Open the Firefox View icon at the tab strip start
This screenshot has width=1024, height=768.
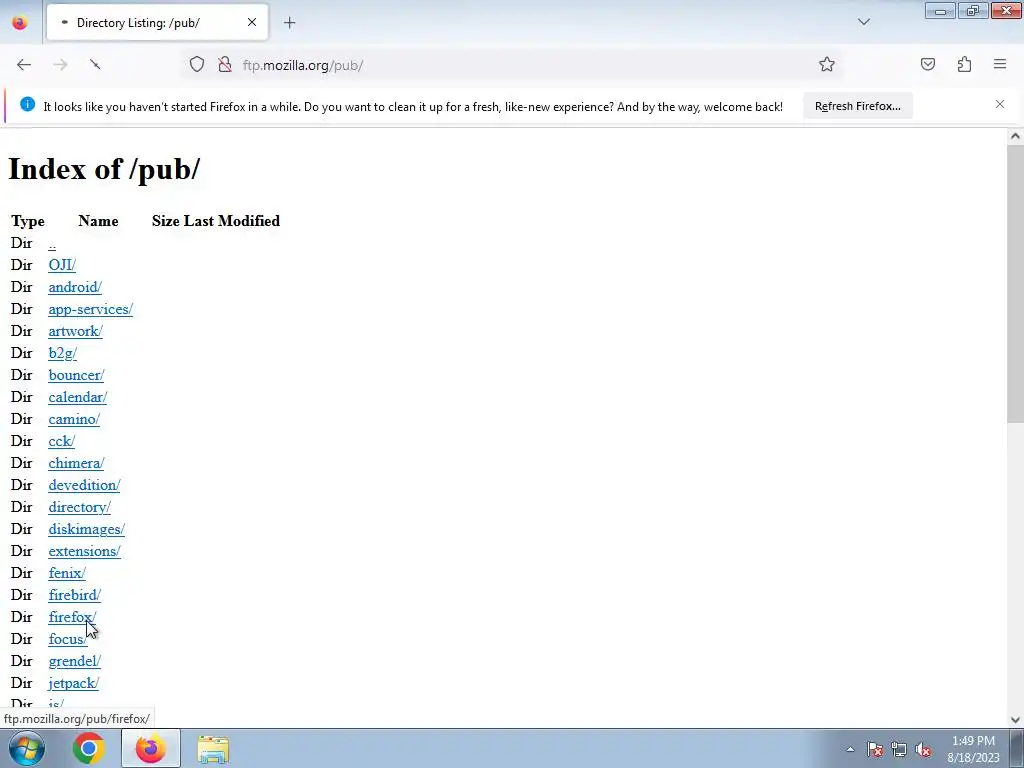pyautogui.click(x=20, y=23)
